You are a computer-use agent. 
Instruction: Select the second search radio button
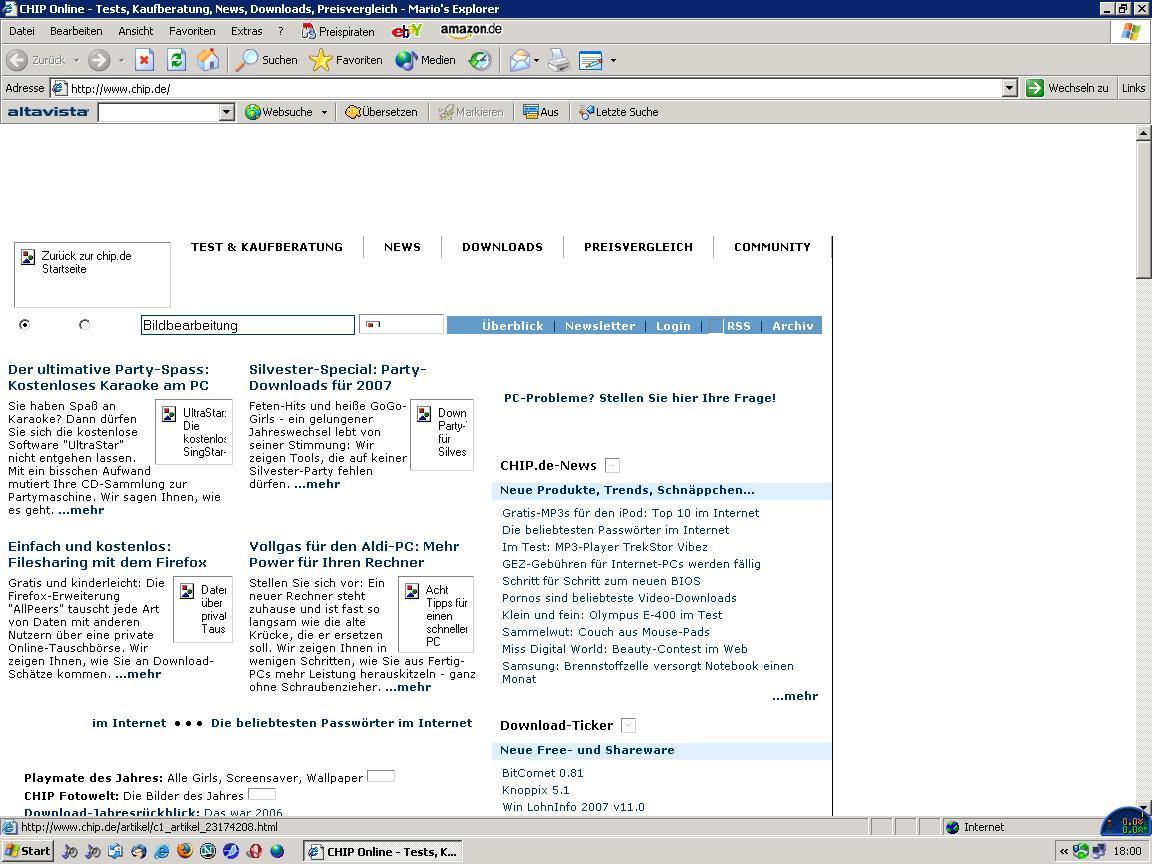tap(84, 324)
